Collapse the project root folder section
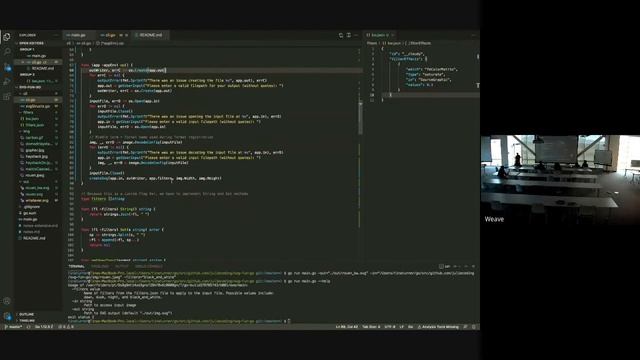 pos(38,87)
